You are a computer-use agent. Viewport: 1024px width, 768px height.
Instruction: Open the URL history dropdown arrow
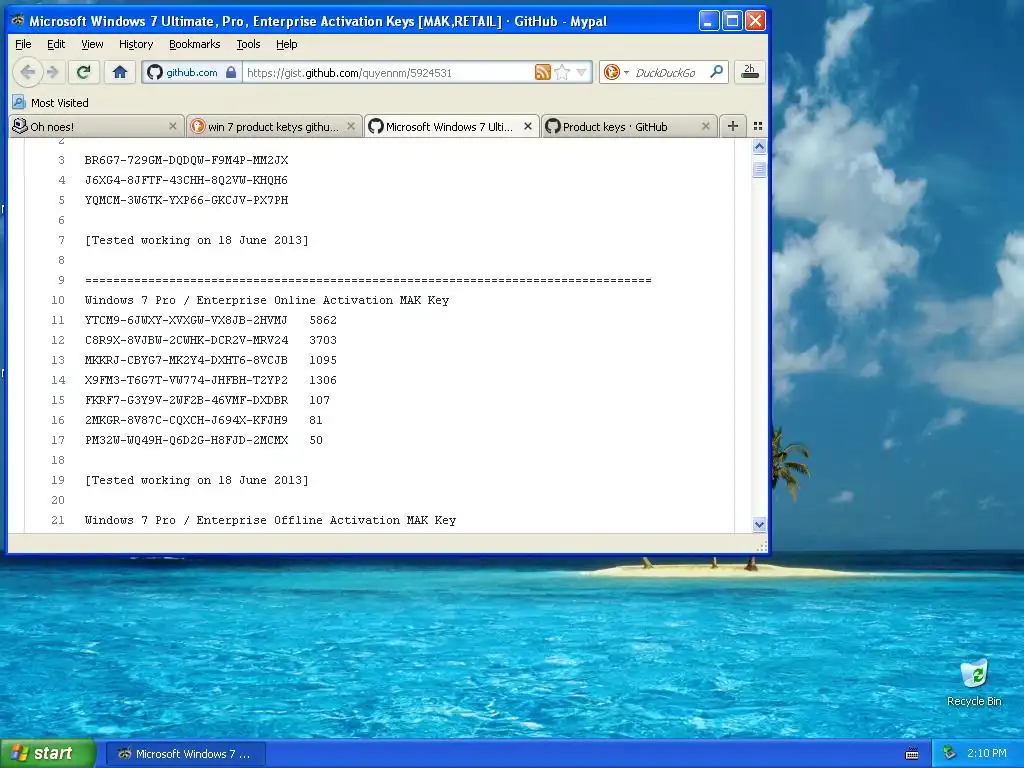click(x=581, y=72)
